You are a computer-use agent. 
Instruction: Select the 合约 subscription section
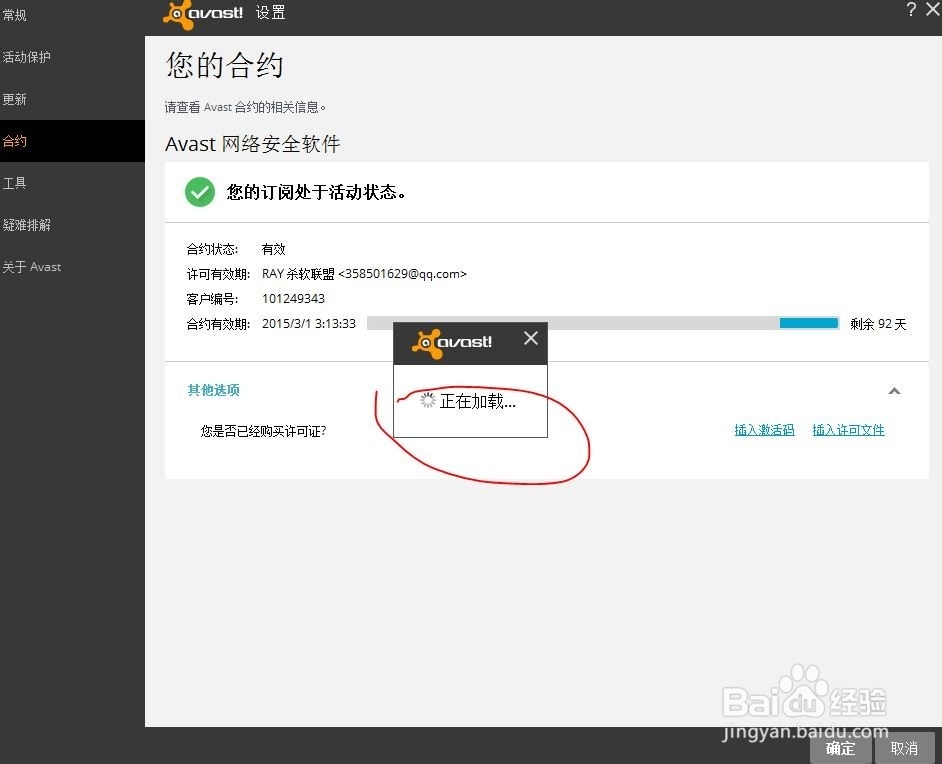72,141
